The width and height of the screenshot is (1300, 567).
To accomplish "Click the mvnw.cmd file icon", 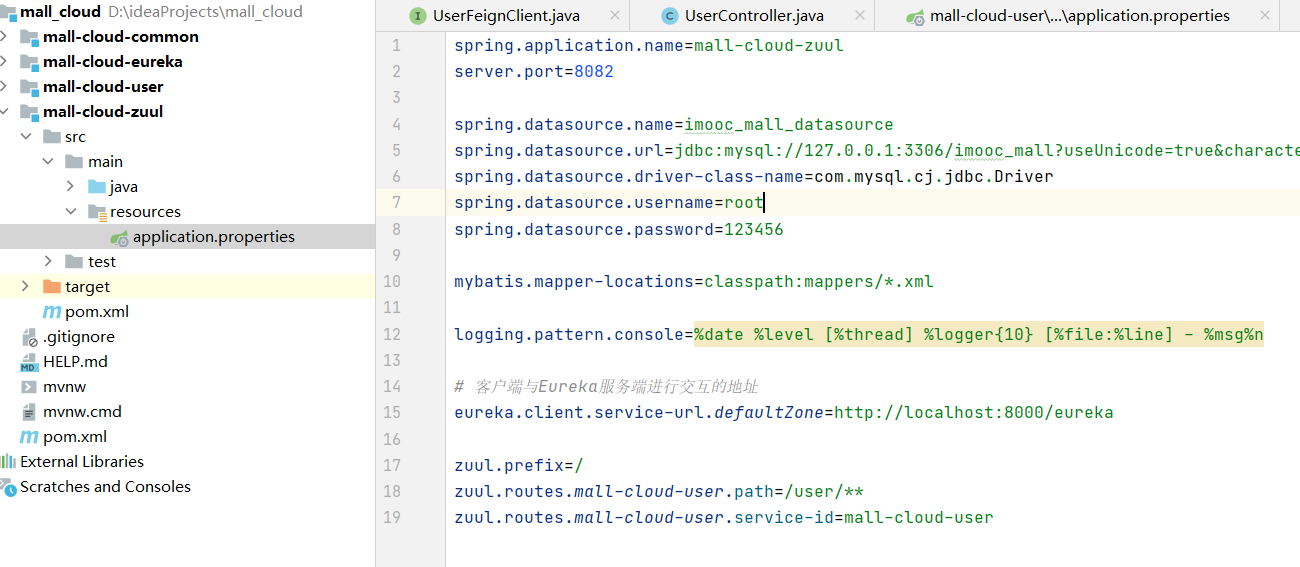I will [x=29, y=412].
